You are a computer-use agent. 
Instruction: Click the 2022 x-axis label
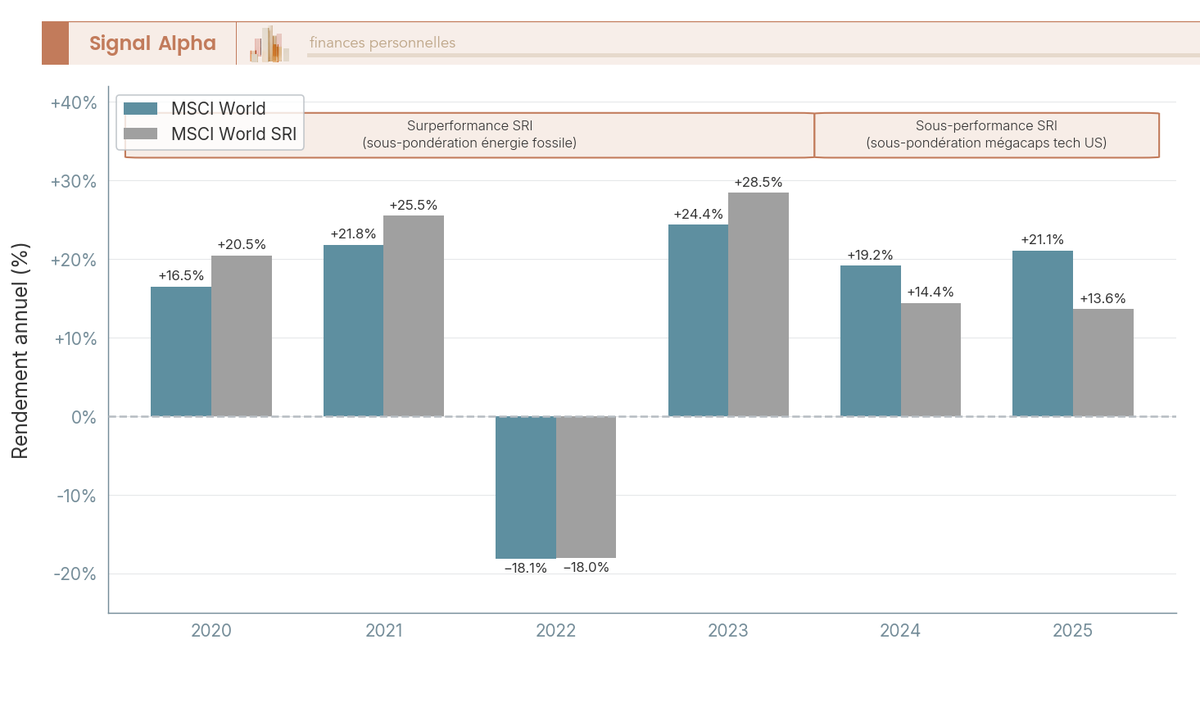click(556, 631)
